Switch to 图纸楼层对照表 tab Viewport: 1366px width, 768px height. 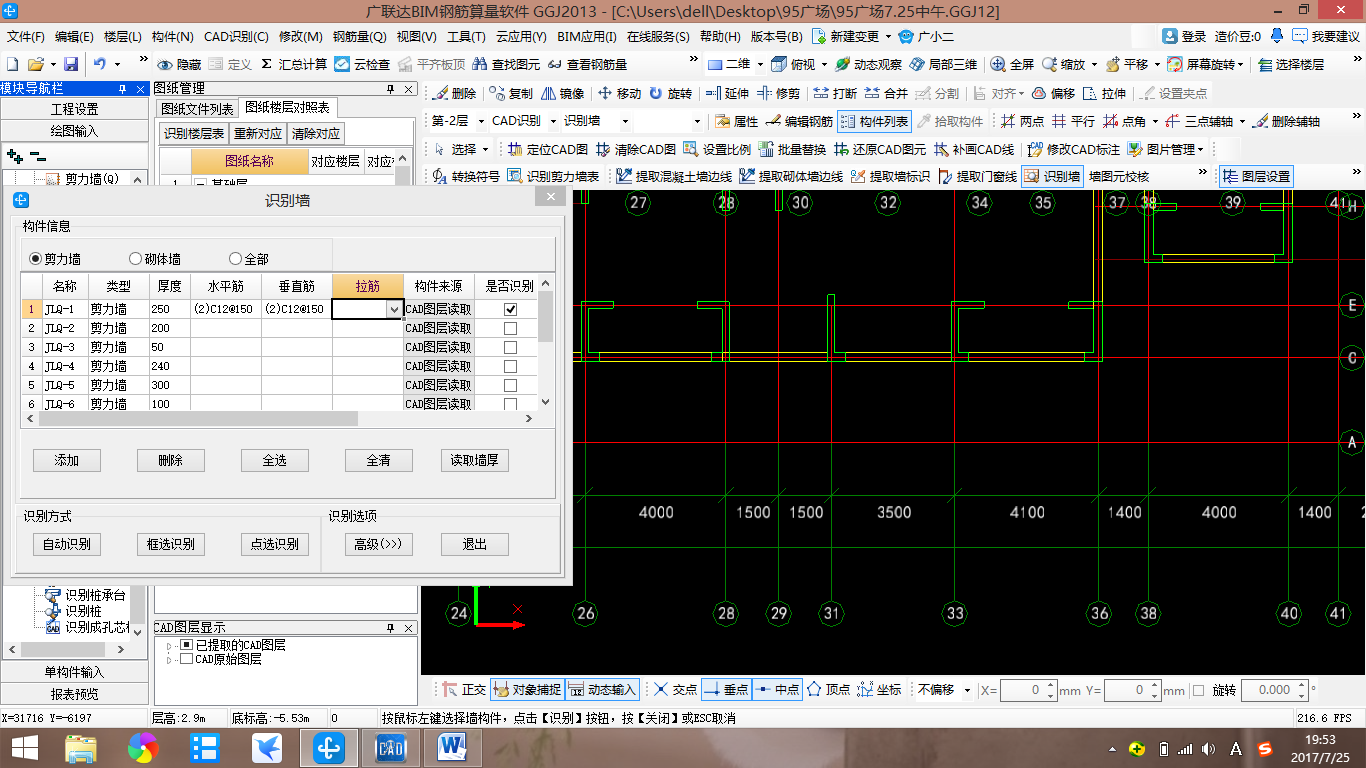(x=287, y=108)
